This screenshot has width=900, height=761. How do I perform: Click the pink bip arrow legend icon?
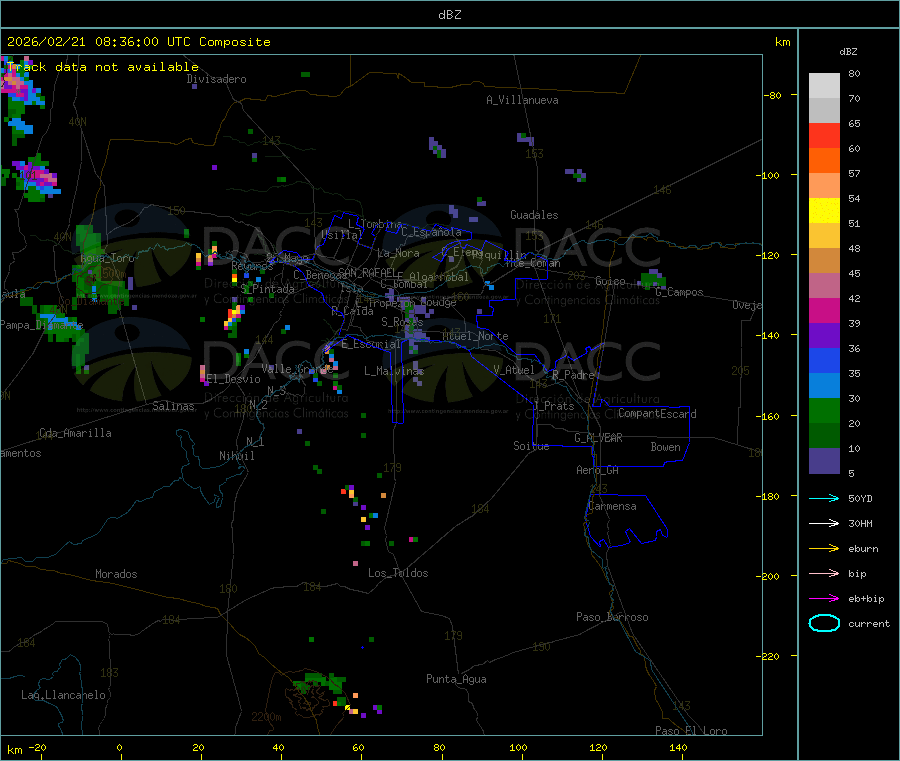coord(824,573)
